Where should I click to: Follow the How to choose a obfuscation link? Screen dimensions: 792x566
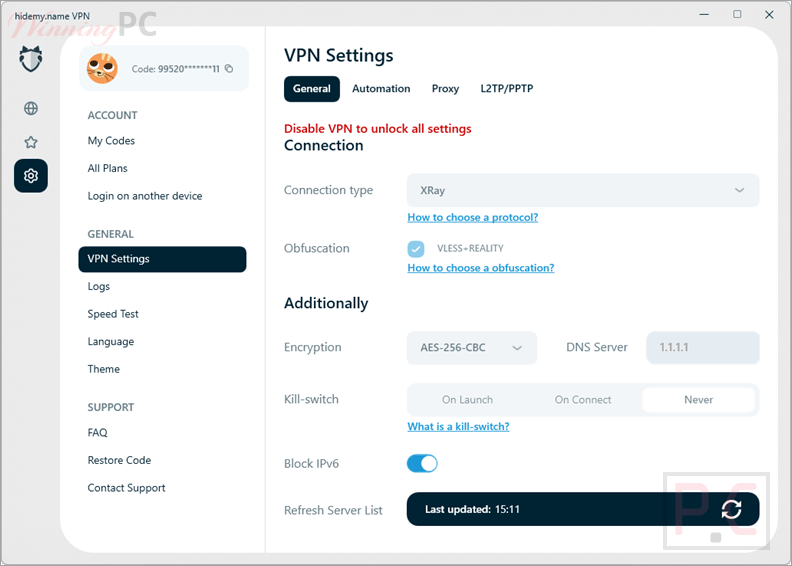[x=481, y=268]
